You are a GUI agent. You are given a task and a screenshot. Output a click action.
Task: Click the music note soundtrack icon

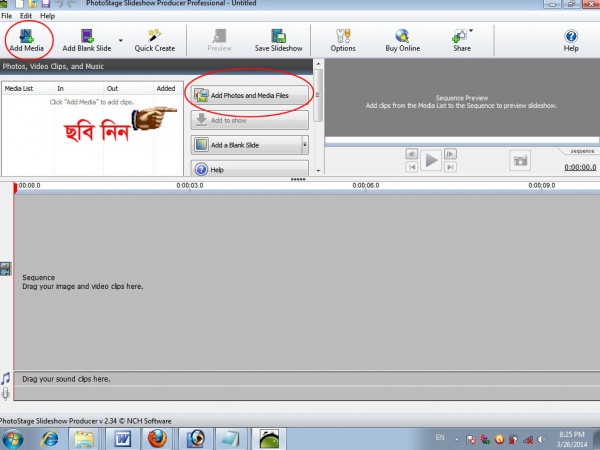(x=5, y=378)
